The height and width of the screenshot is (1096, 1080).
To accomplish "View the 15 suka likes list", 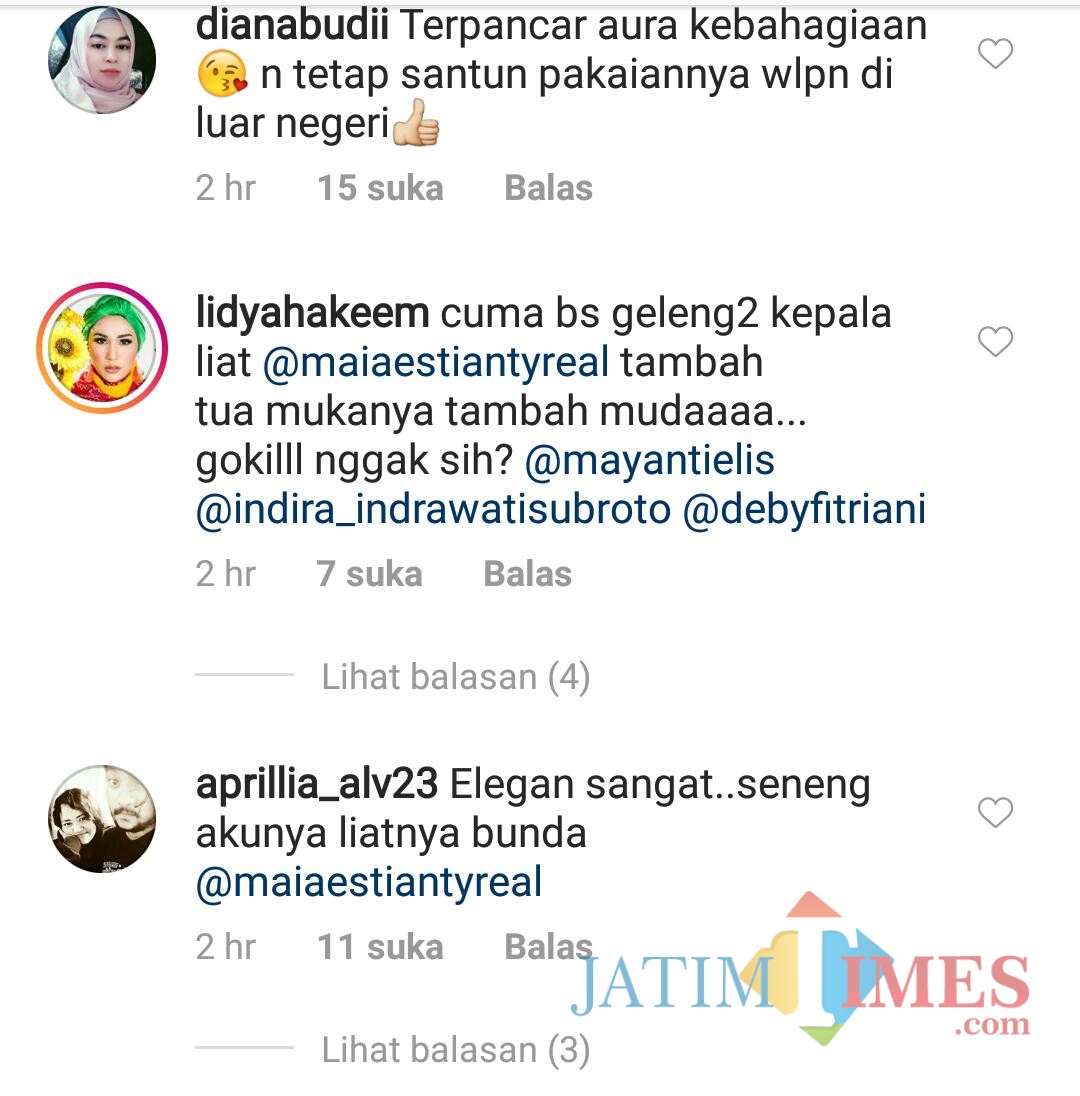I will pos(380,188).
